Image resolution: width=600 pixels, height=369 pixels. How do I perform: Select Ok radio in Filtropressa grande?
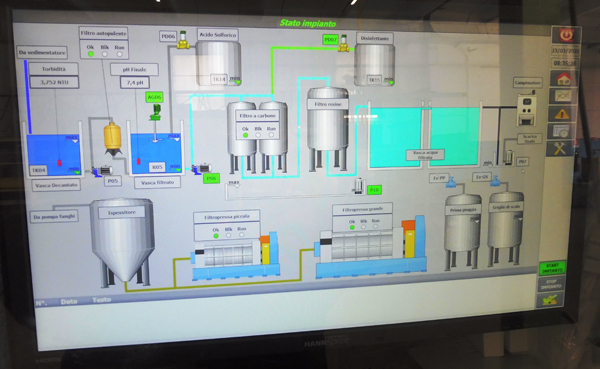tap(352, 227)
